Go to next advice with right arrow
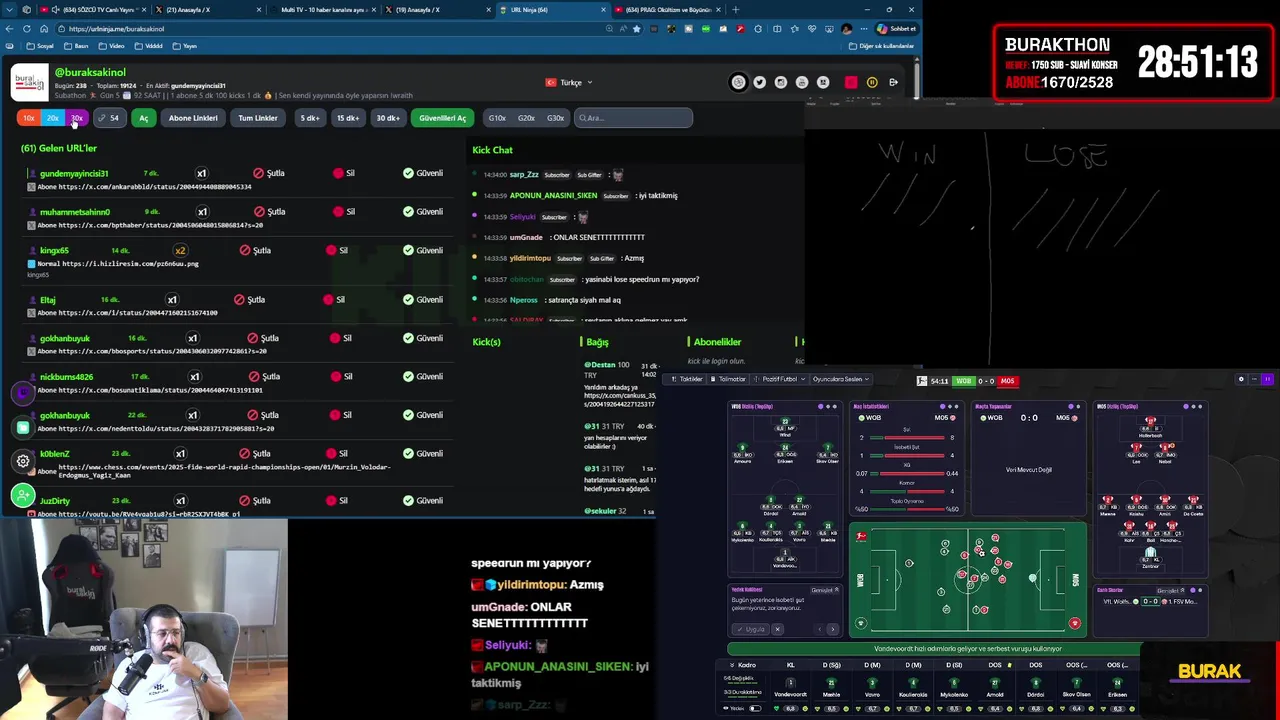1280x720 pixels. [x=832, y=629]
